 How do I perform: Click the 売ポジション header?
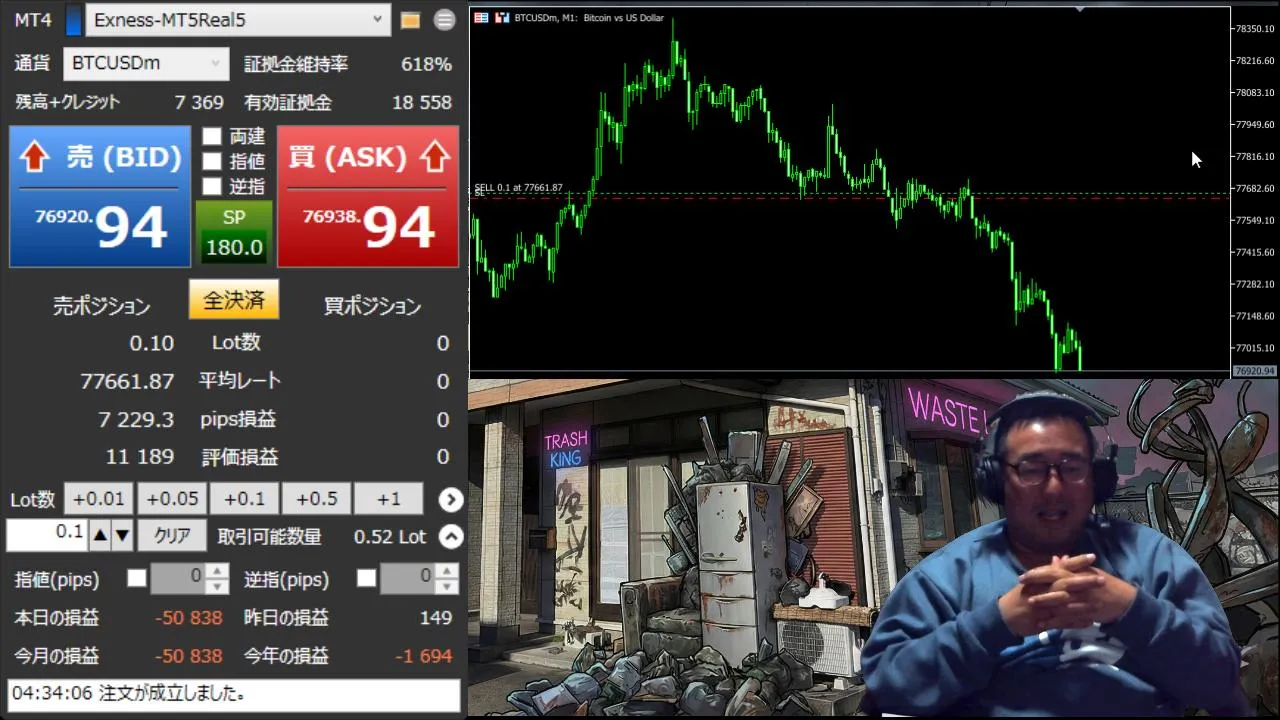[102, 306]
